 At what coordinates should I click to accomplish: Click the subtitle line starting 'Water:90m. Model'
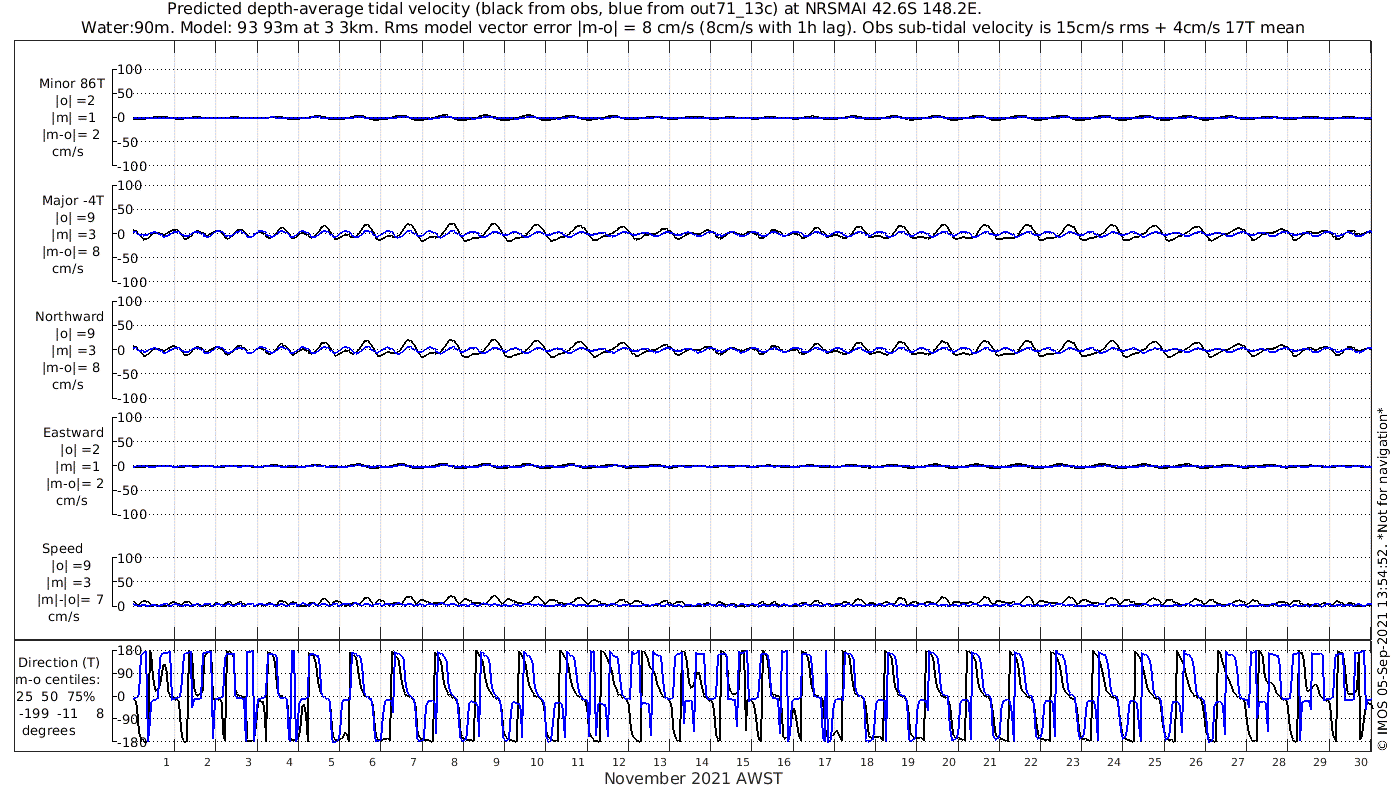tap(693, 28)
